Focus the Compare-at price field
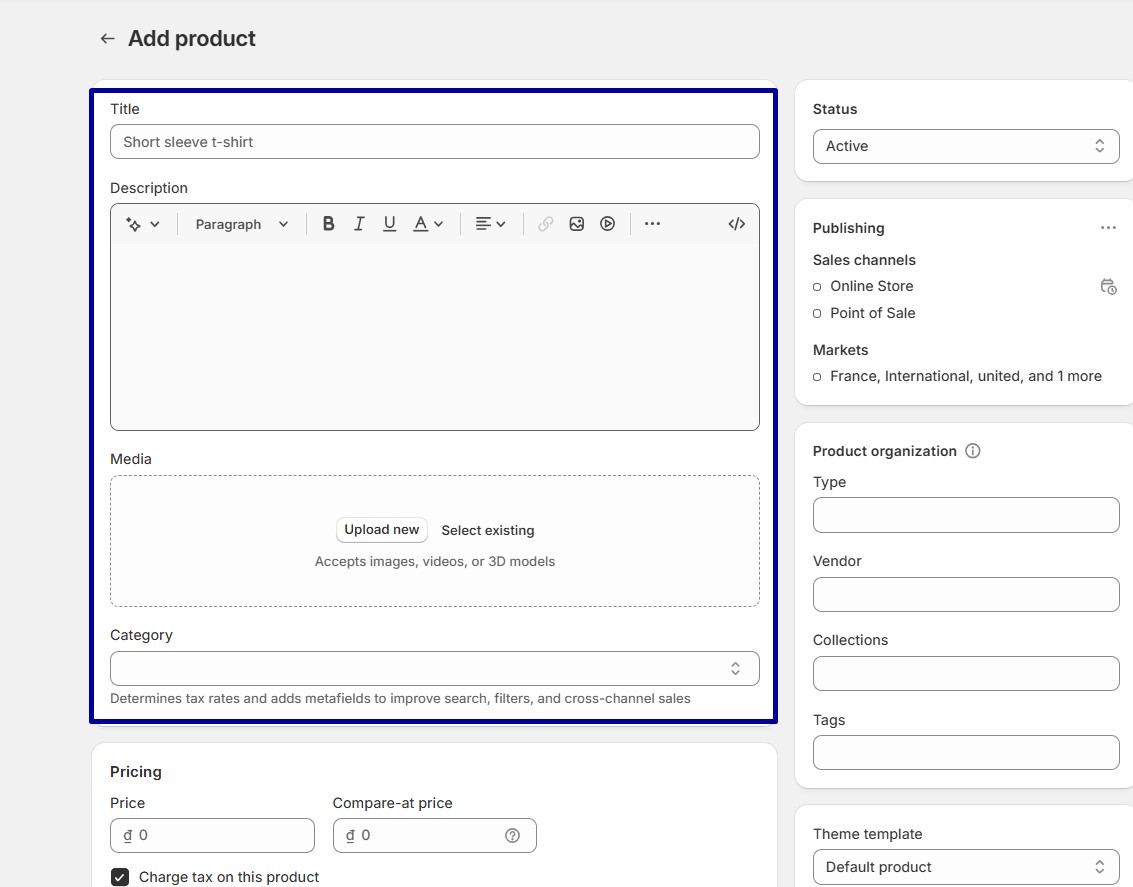 tap(435, 836)
